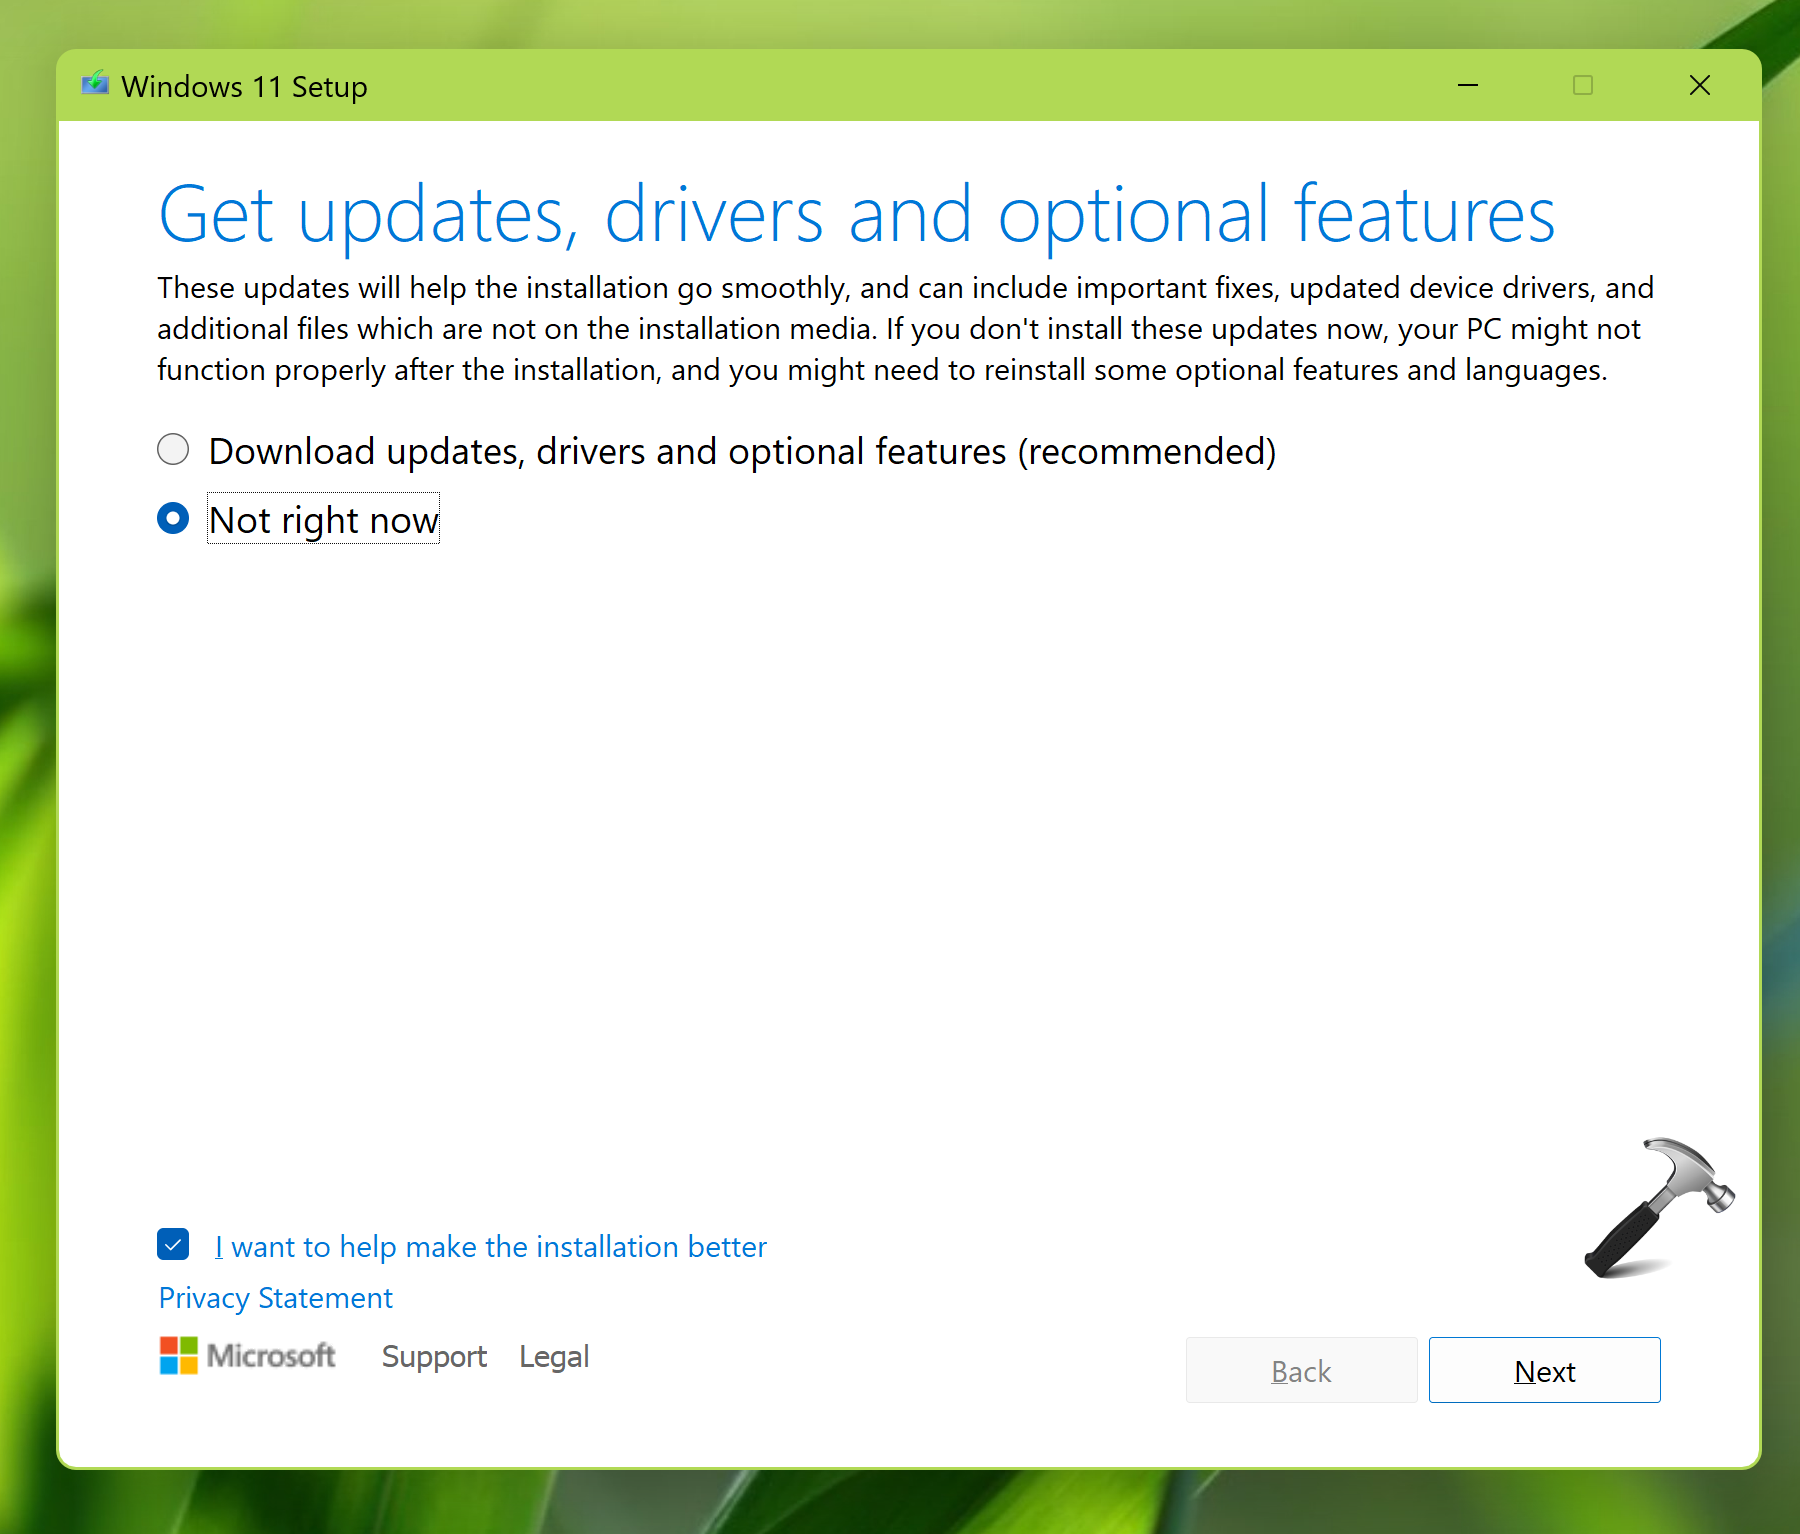The width and height of the screenshot is (1800, 1534).
Task: Click the 'Windows 11 Setup' title text
Action: (244, 87)
